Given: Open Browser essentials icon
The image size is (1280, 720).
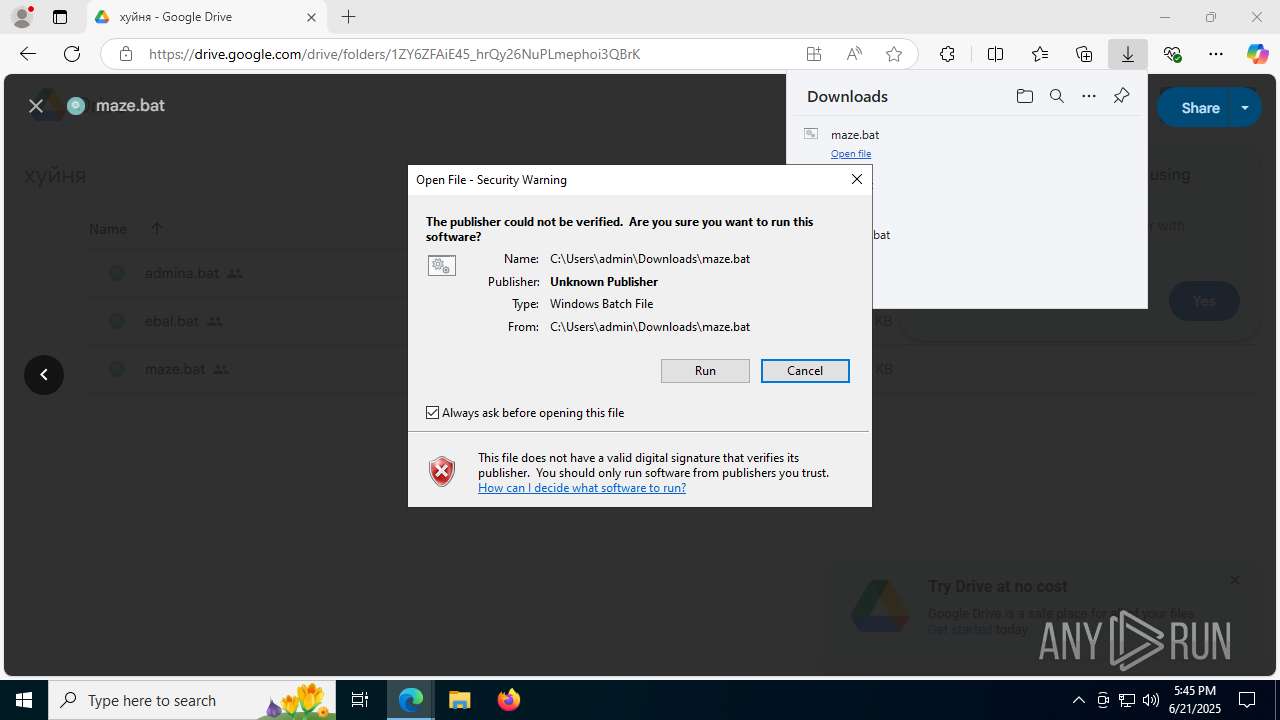Looking at the screenshot, I should coord(1172,54).
